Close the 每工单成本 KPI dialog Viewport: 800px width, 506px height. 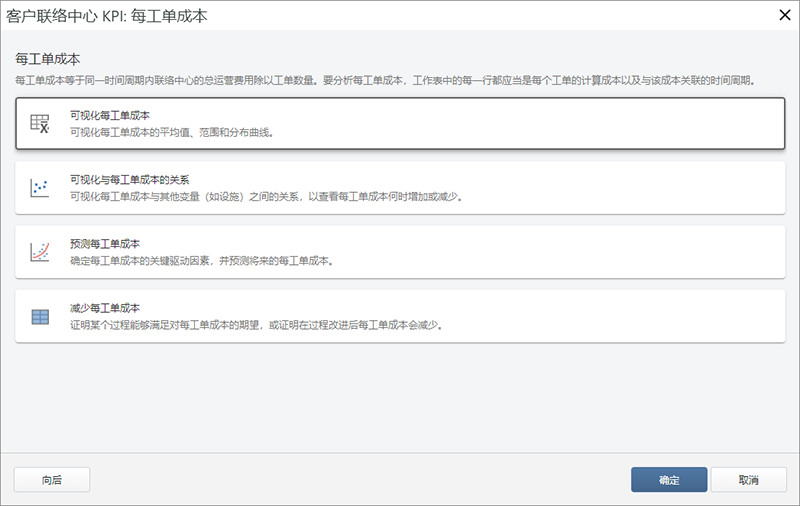[x=780, y=16]
